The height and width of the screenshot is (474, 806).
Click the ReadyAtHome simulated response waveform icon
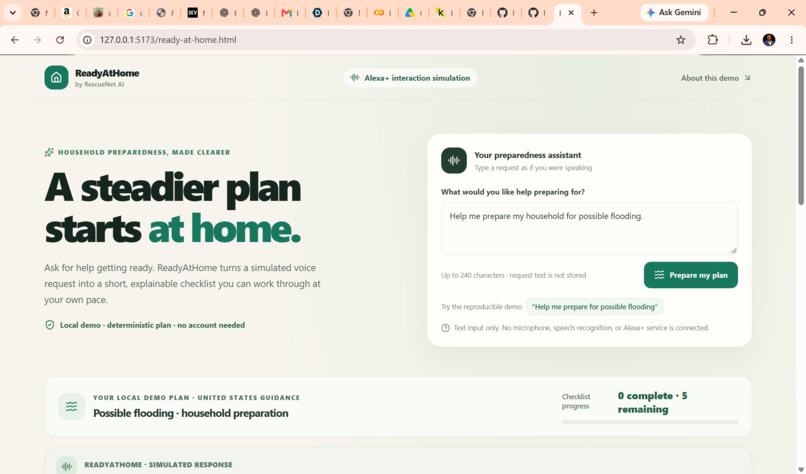tap(67, 466)
